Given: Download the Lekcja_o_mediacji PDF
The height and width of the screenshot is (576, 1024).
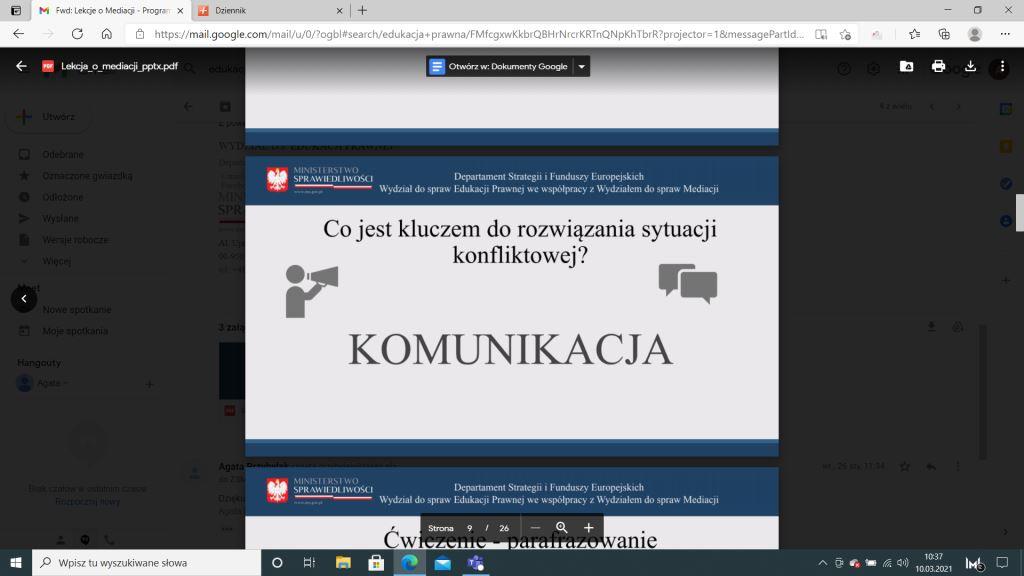Looking at the screenshot, I should (970, 67).
